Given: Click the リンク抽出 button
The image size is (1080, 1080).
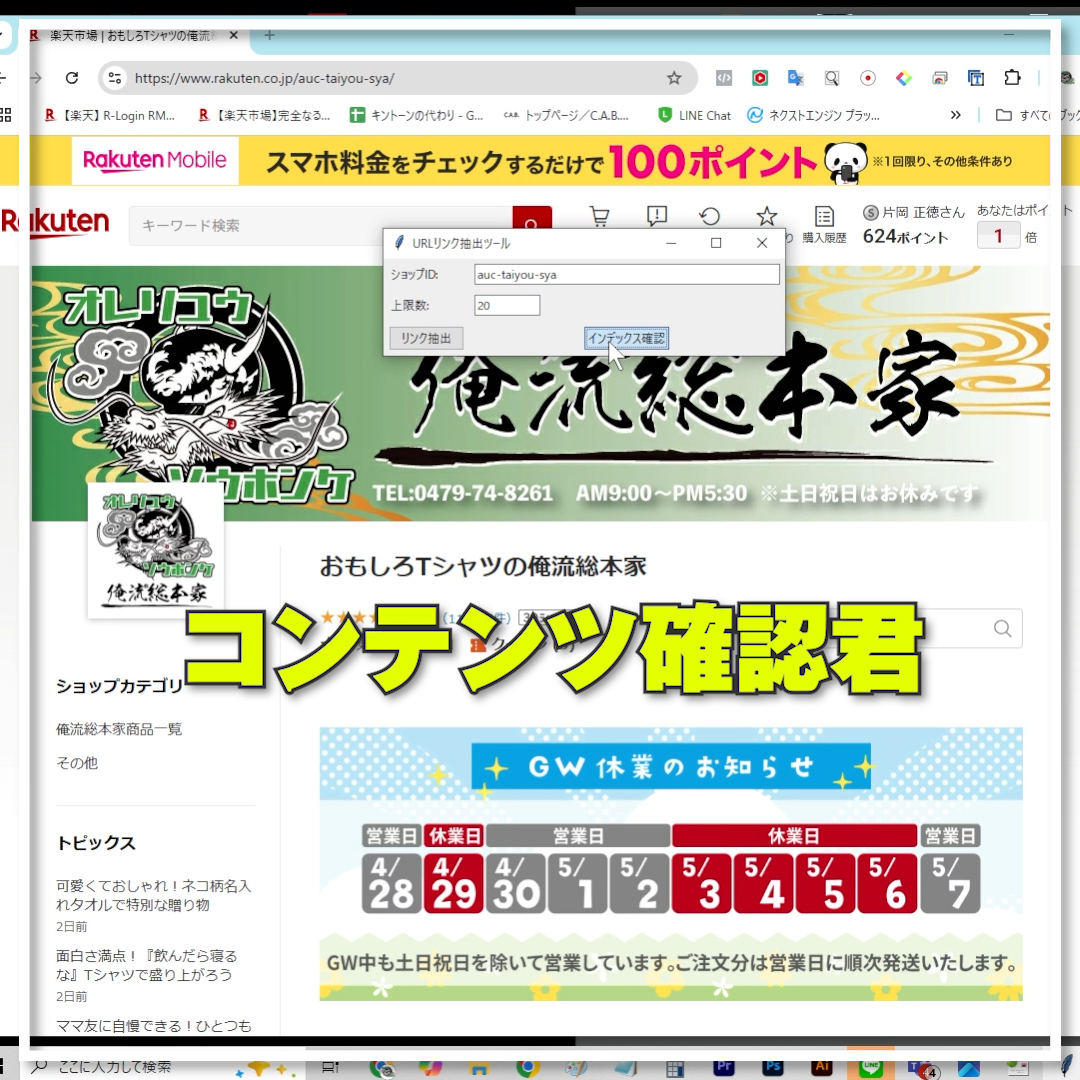Looking at the screenshot, I should (426, 338).
